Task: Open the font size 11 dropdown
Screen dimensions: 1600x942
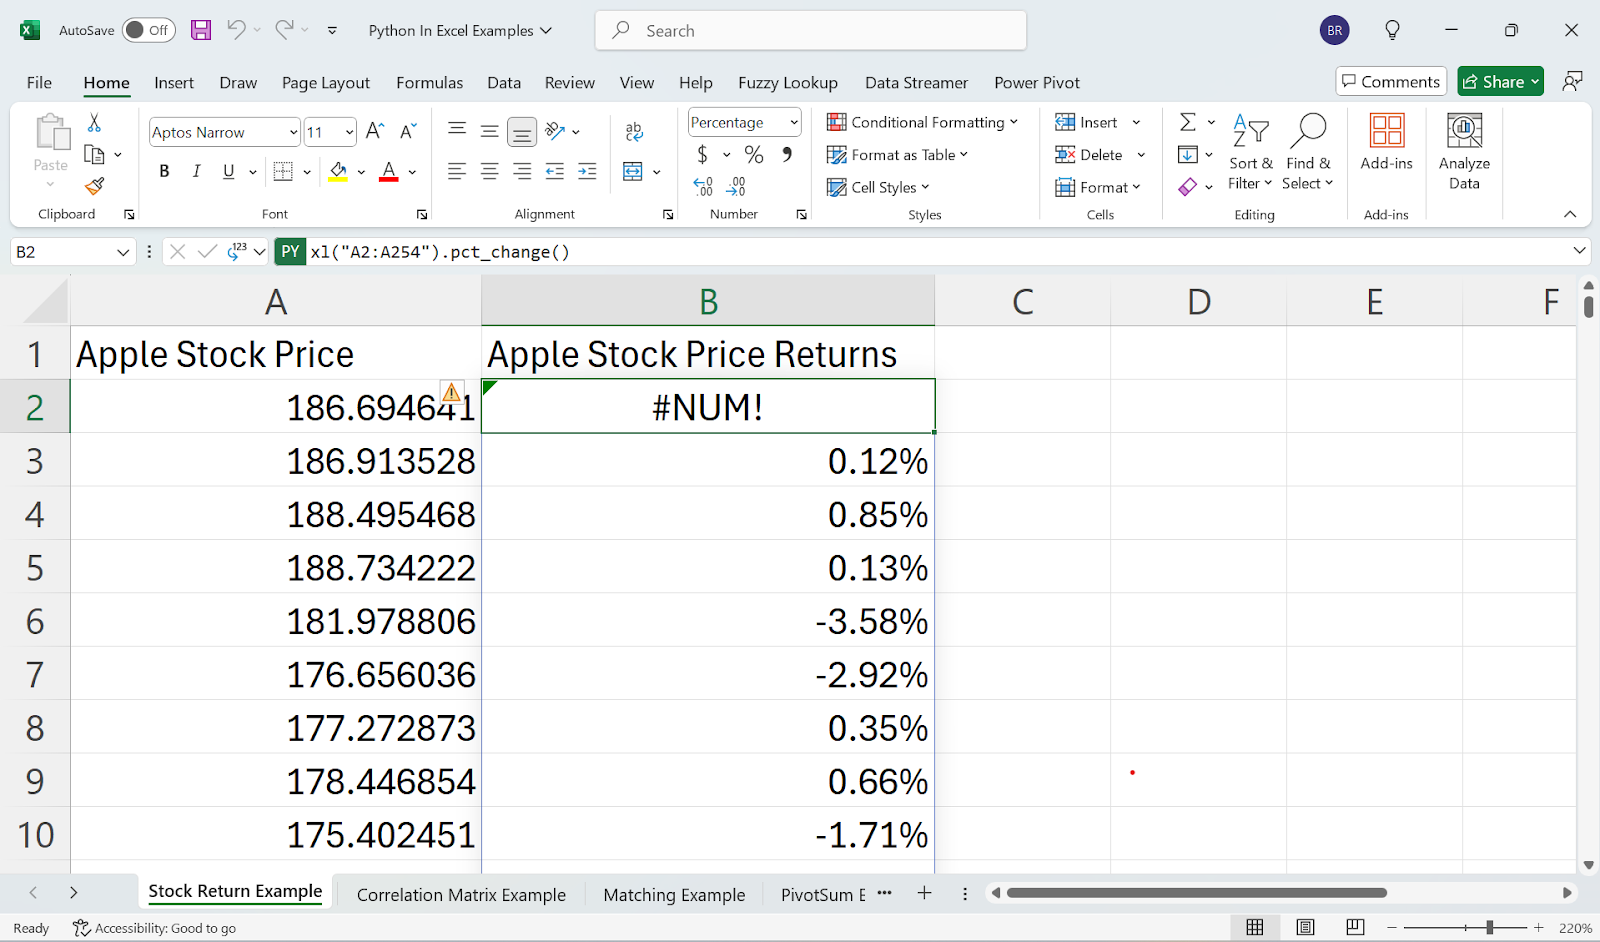Action: 349,132
